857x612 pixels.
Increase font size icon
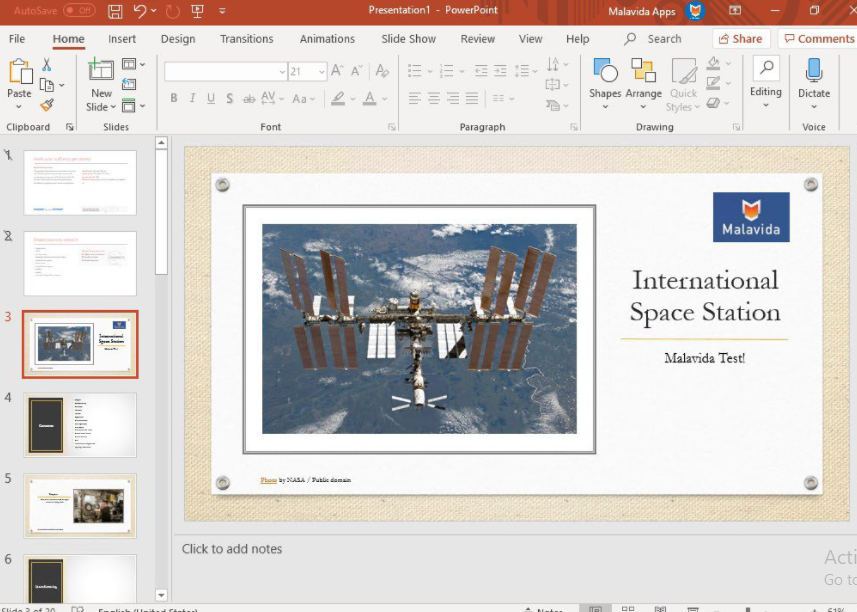pos(337,70)
